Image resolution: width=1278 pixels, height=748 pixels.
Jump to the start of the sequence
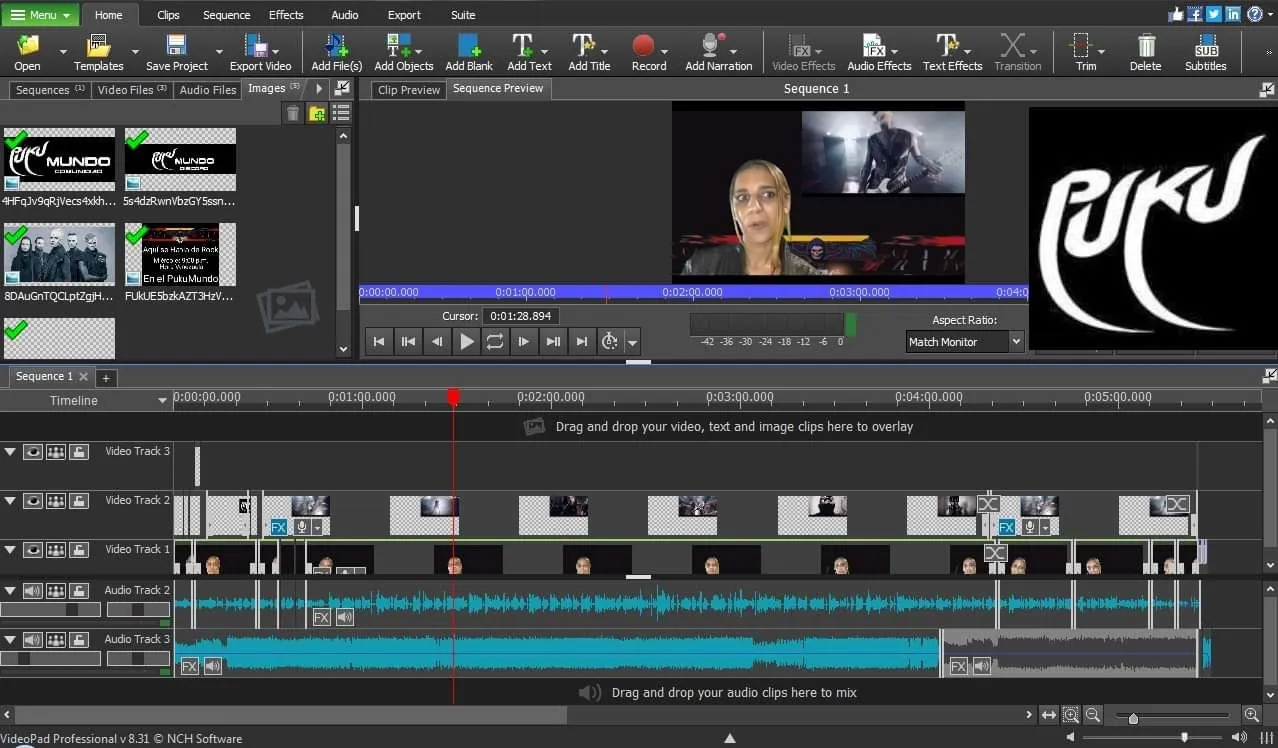tap(379, 341)
